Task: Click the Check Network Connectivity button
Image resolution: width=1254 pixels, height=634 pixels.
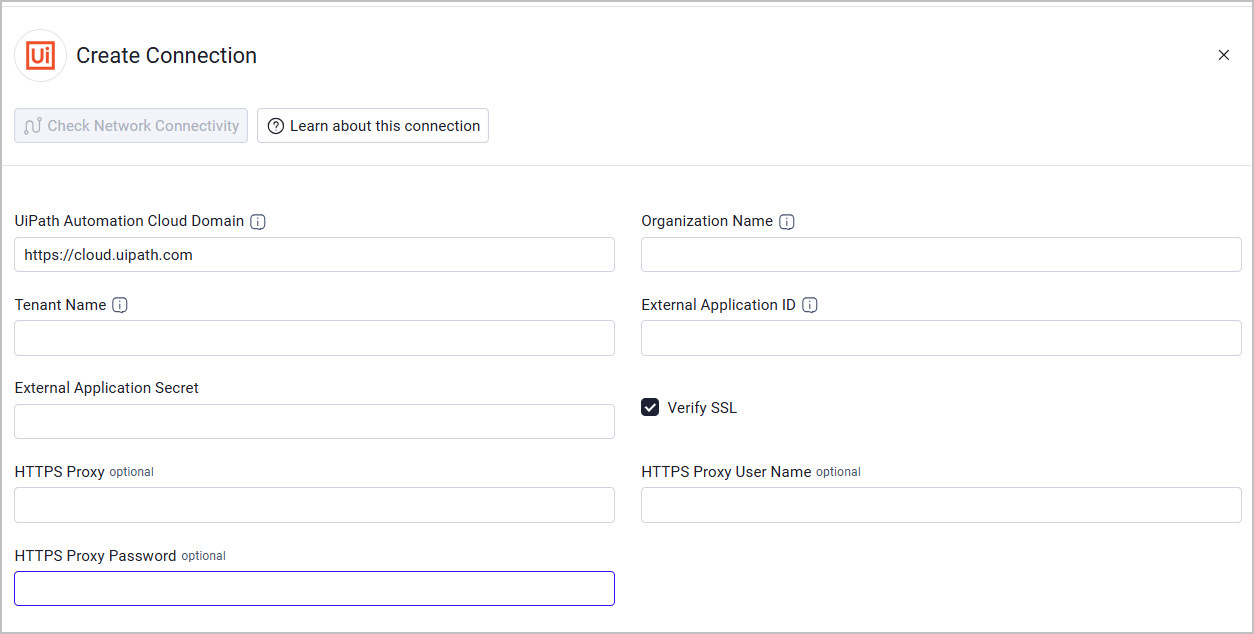Action: coord(131,126)
